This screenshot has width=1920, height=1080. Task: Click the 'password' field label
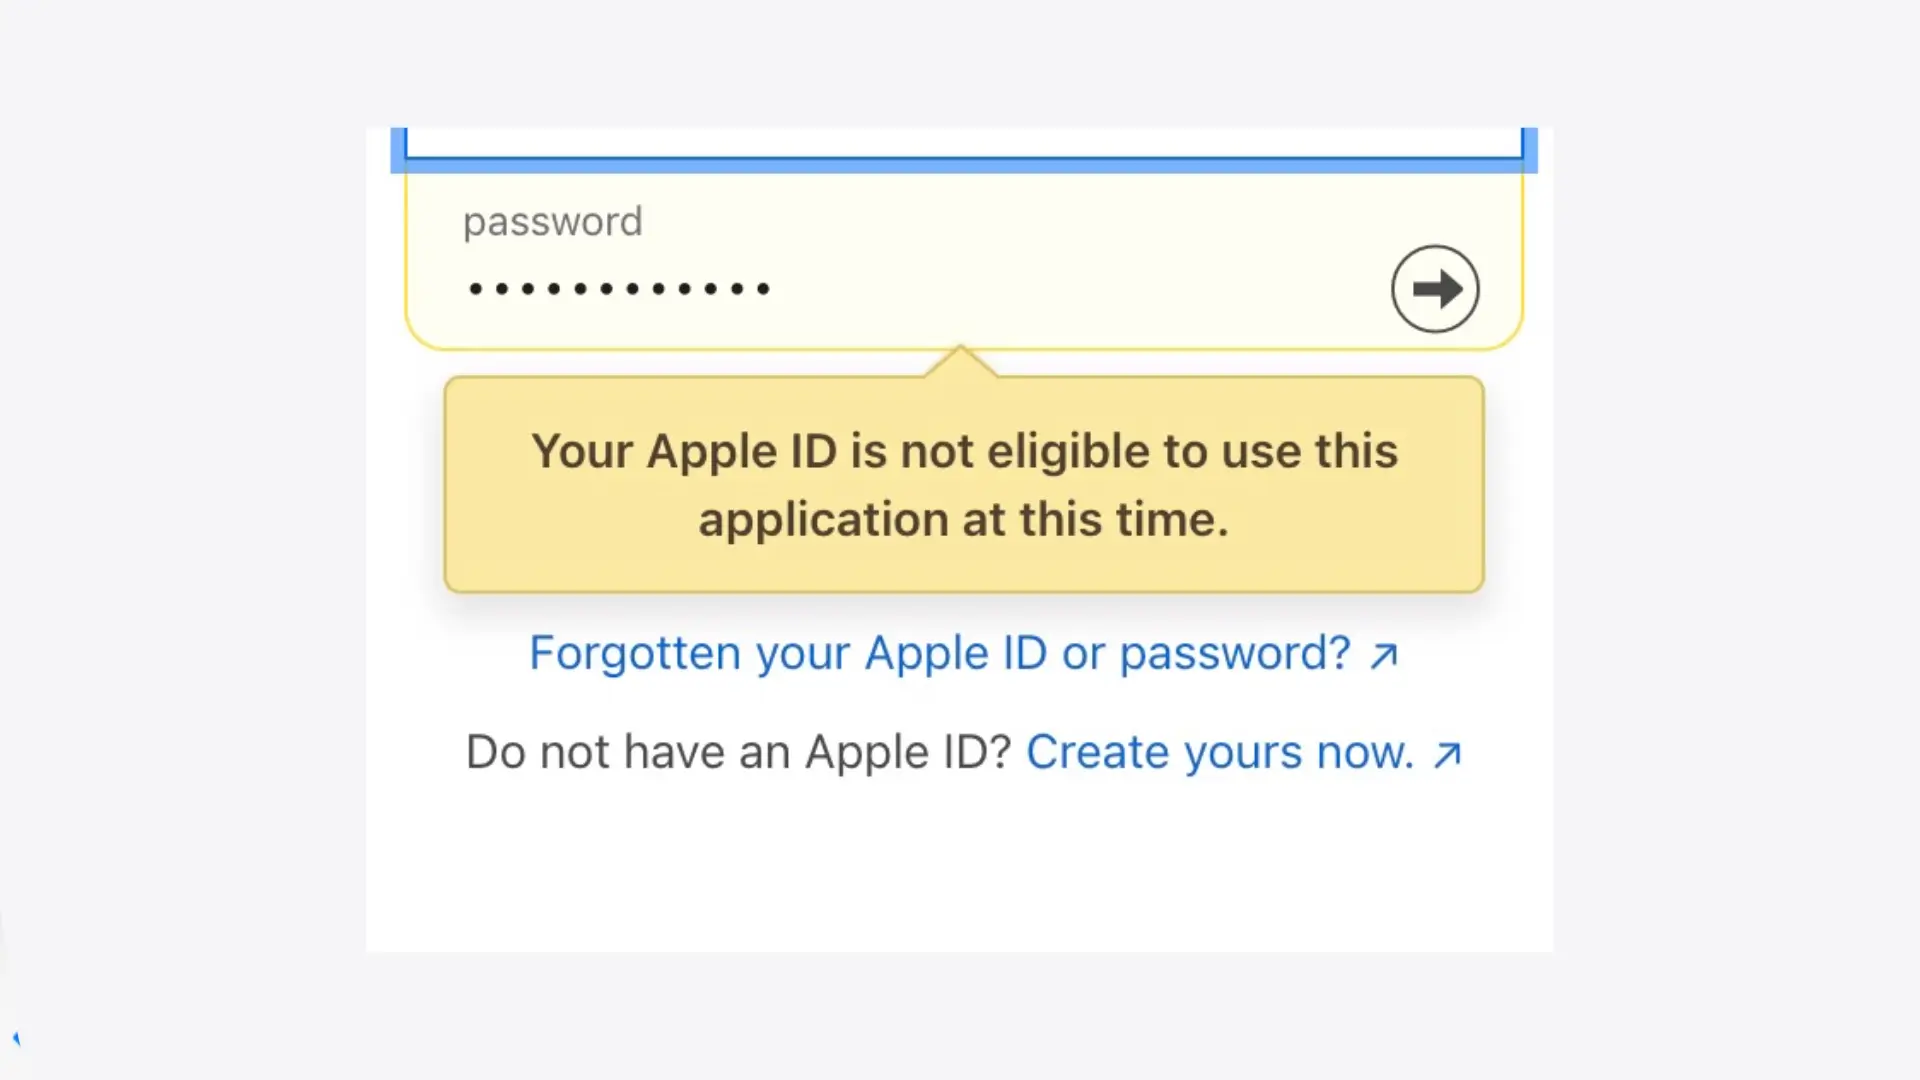tap(553, 222)
